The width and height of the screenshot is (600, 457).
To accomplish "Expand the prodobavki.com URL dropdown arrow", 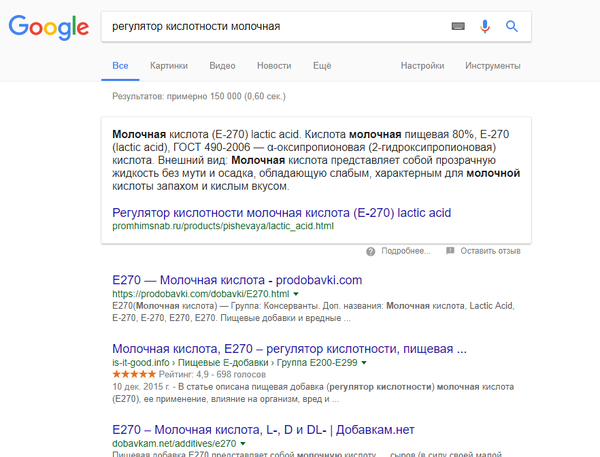I will click(x=296, y=294).
